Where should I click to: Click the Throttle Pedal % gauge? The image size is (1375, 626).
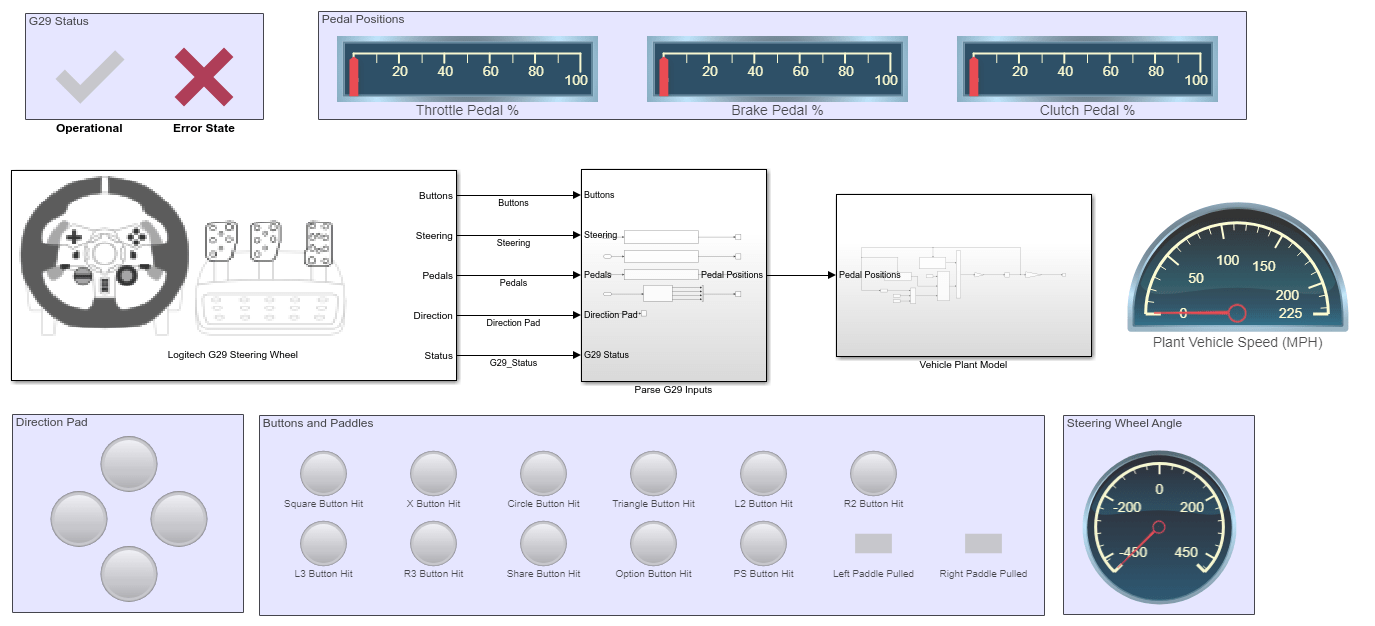pyautogui.click(x=467, y=69)
